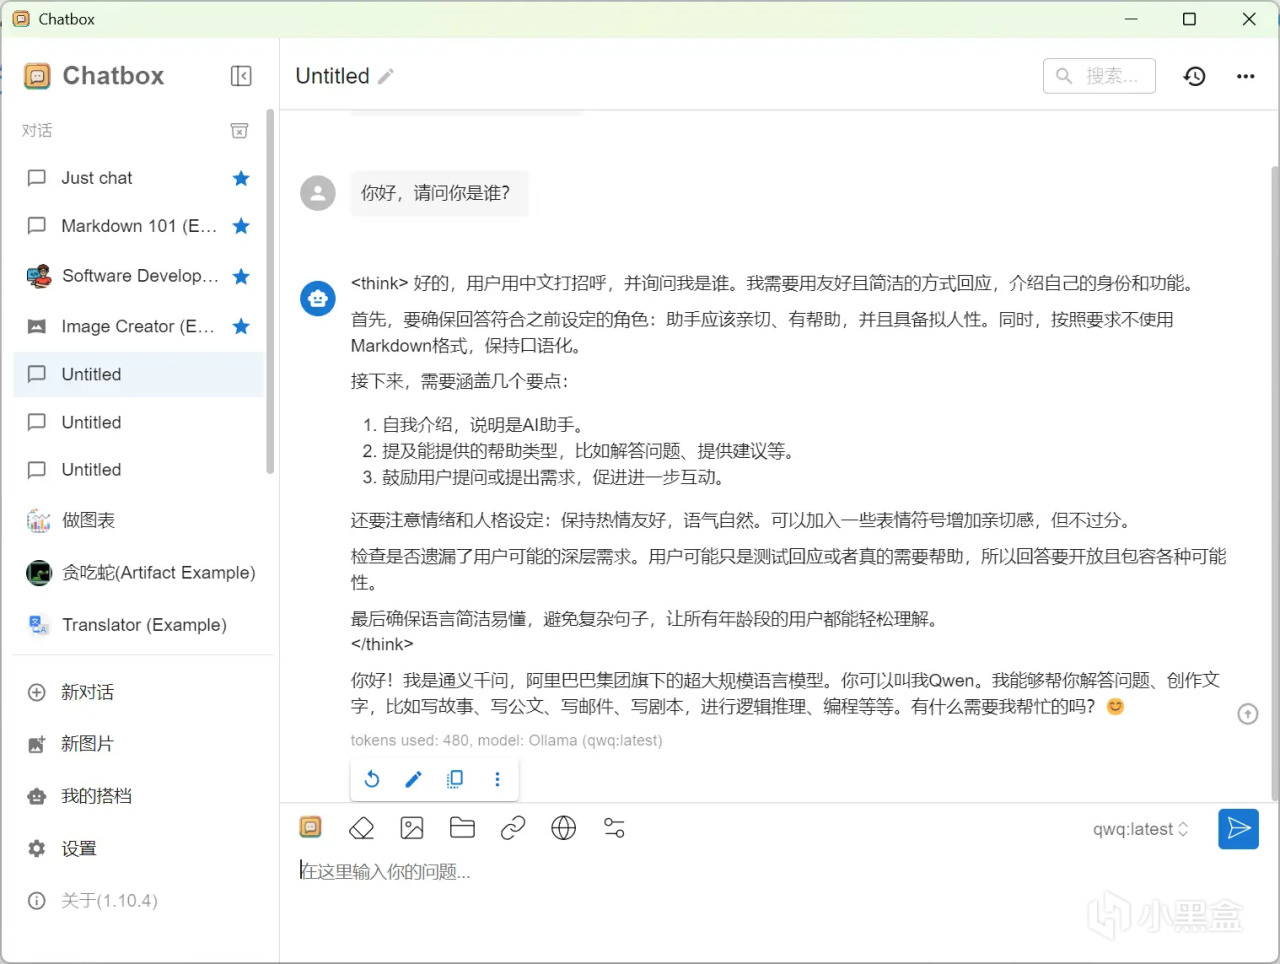The height and width of the screenshot is (964, 1280).
Task: Click the sidebar vertical scrollbar
Action: pos(270,290)
